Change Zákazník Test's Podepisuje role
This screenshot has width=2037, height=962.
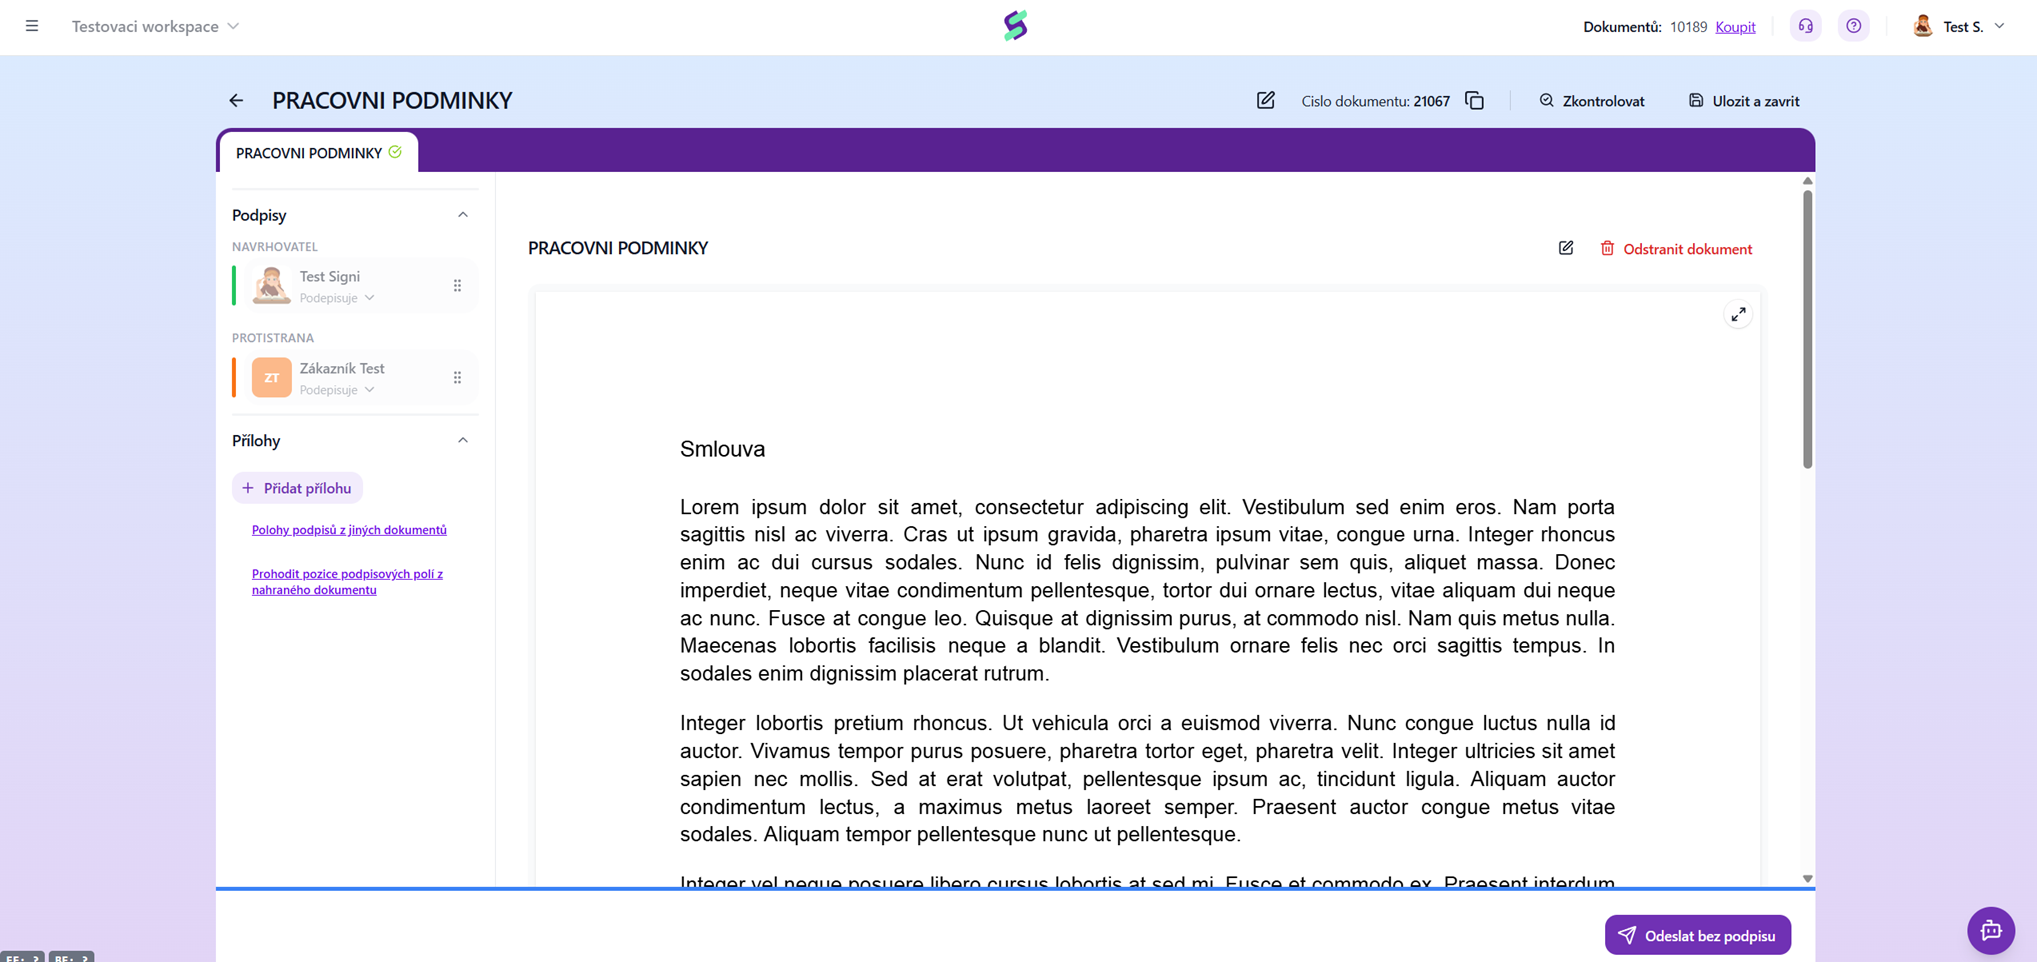click(337, 390)
